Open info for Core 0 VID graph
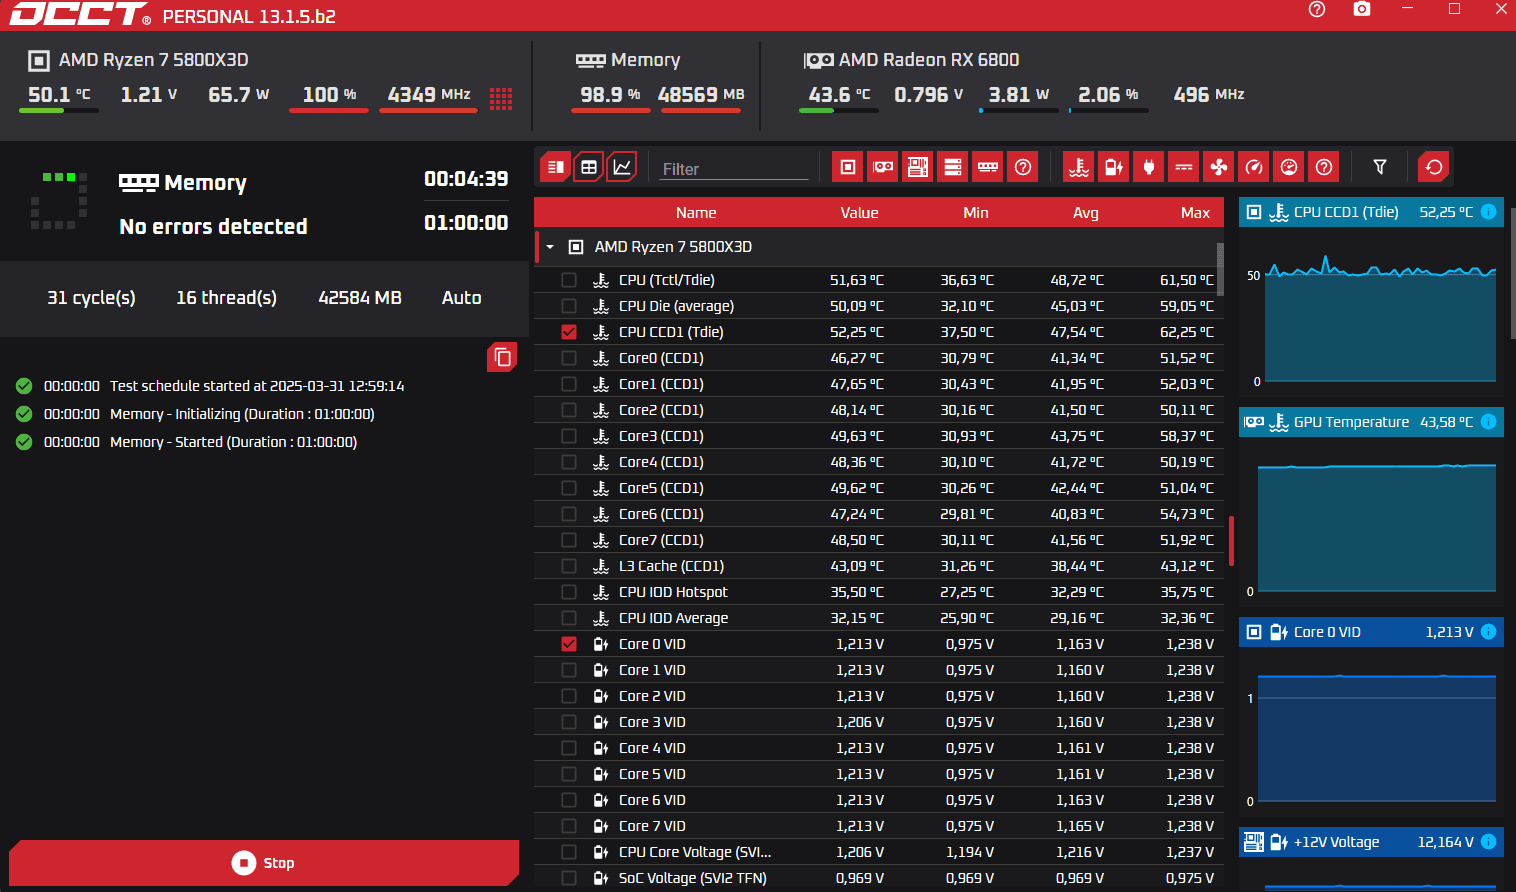Viewport: 1516px width, 892px height. click(1488, 632)
